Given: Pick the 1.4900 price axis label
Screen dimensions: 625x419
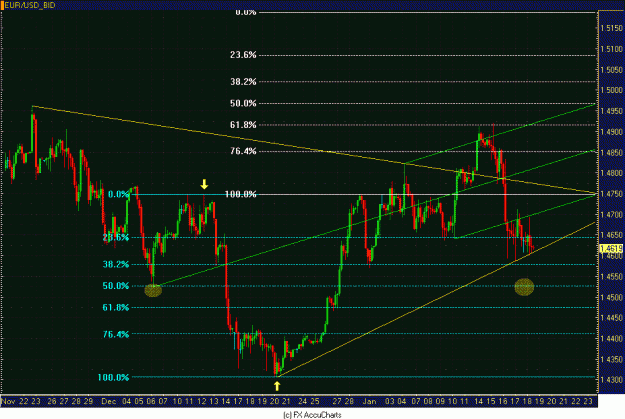Looking at the screenshot, I should tap(611, 132).
